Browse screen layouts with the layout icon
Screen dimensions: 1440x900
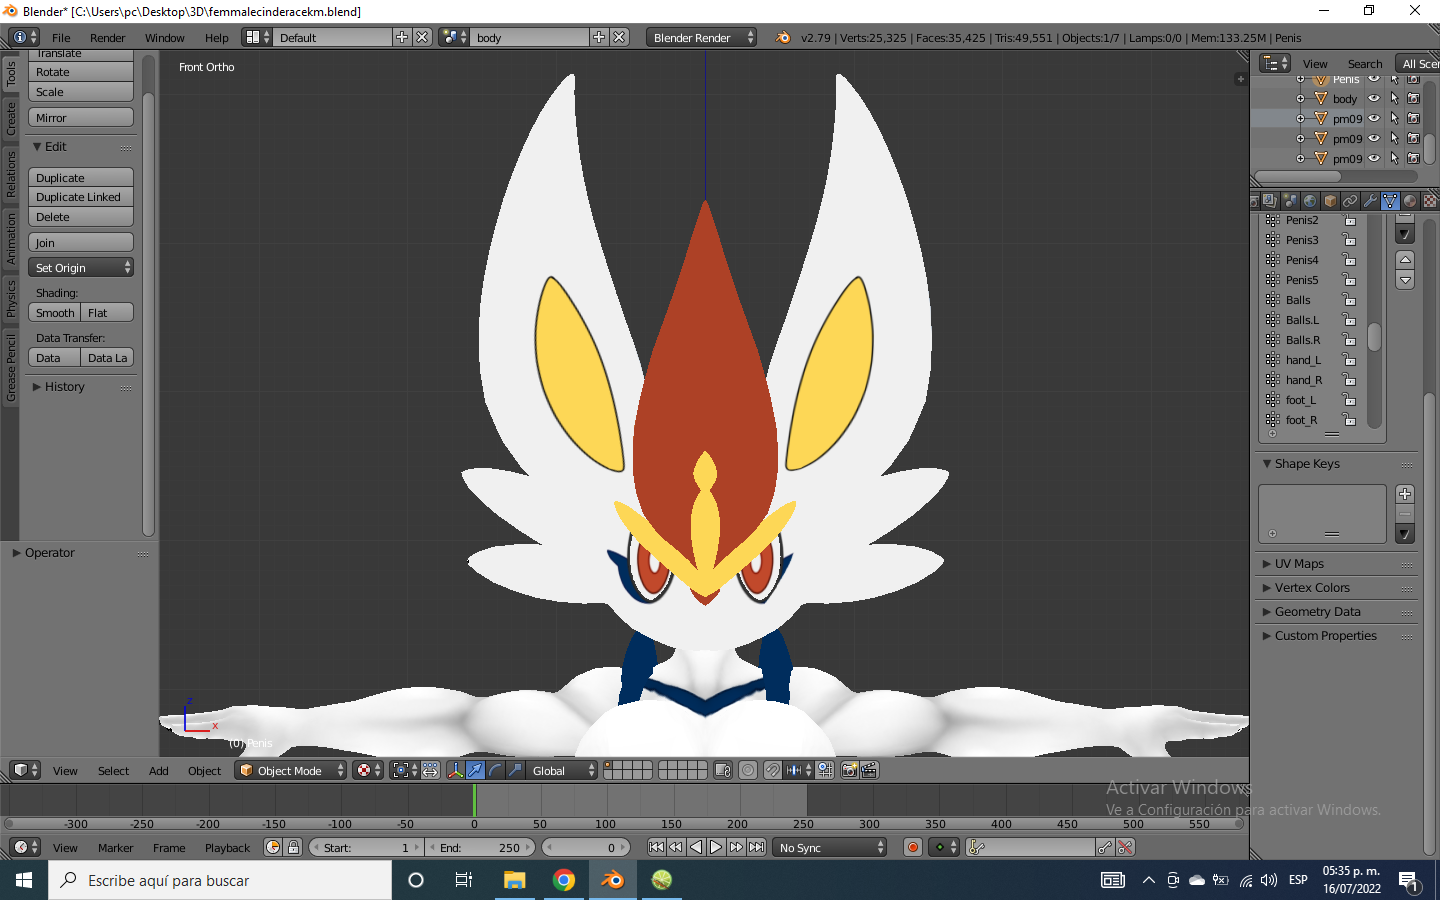coord(257,37)
